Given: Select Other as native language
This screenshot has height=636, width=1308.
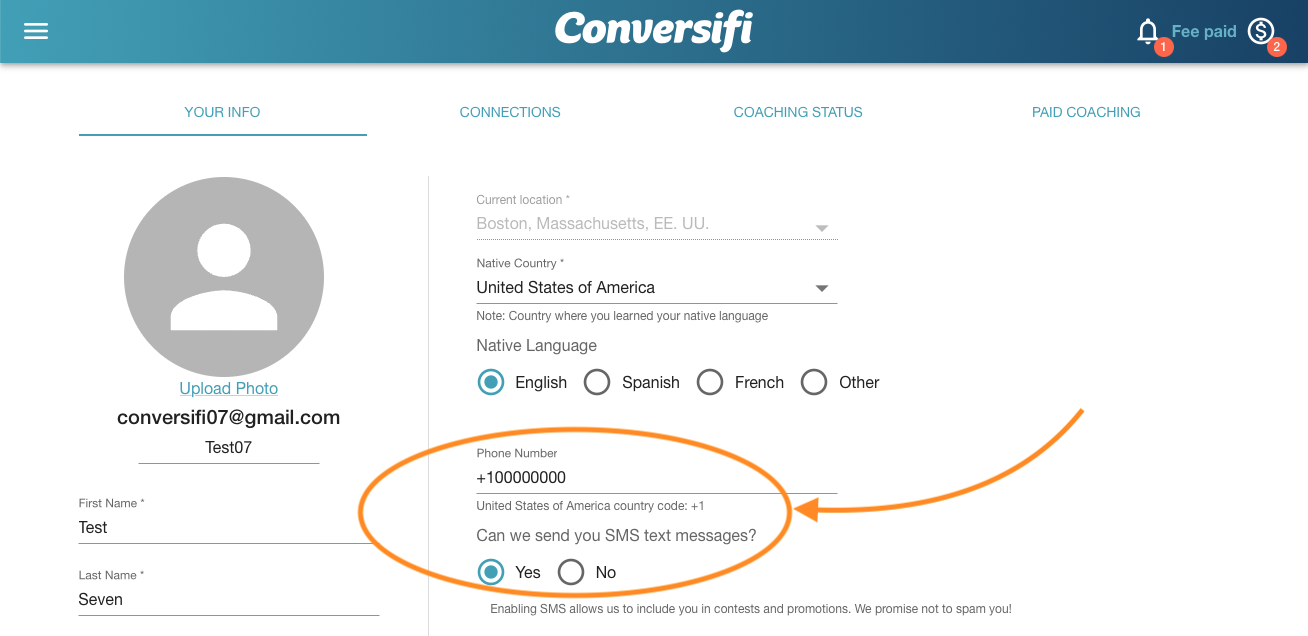Looking at the screenshot, I should 814,382.
